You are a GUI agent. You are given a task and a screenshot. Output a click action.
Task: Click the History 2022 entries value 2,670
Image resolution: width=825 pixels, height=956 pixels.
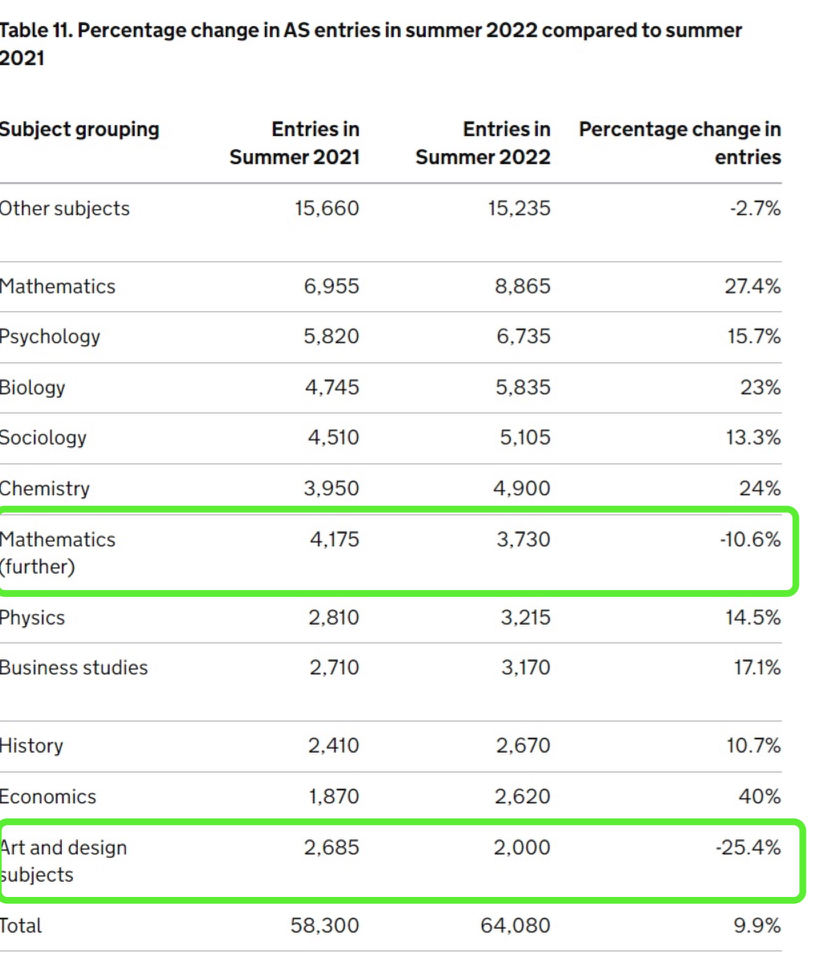523,745
